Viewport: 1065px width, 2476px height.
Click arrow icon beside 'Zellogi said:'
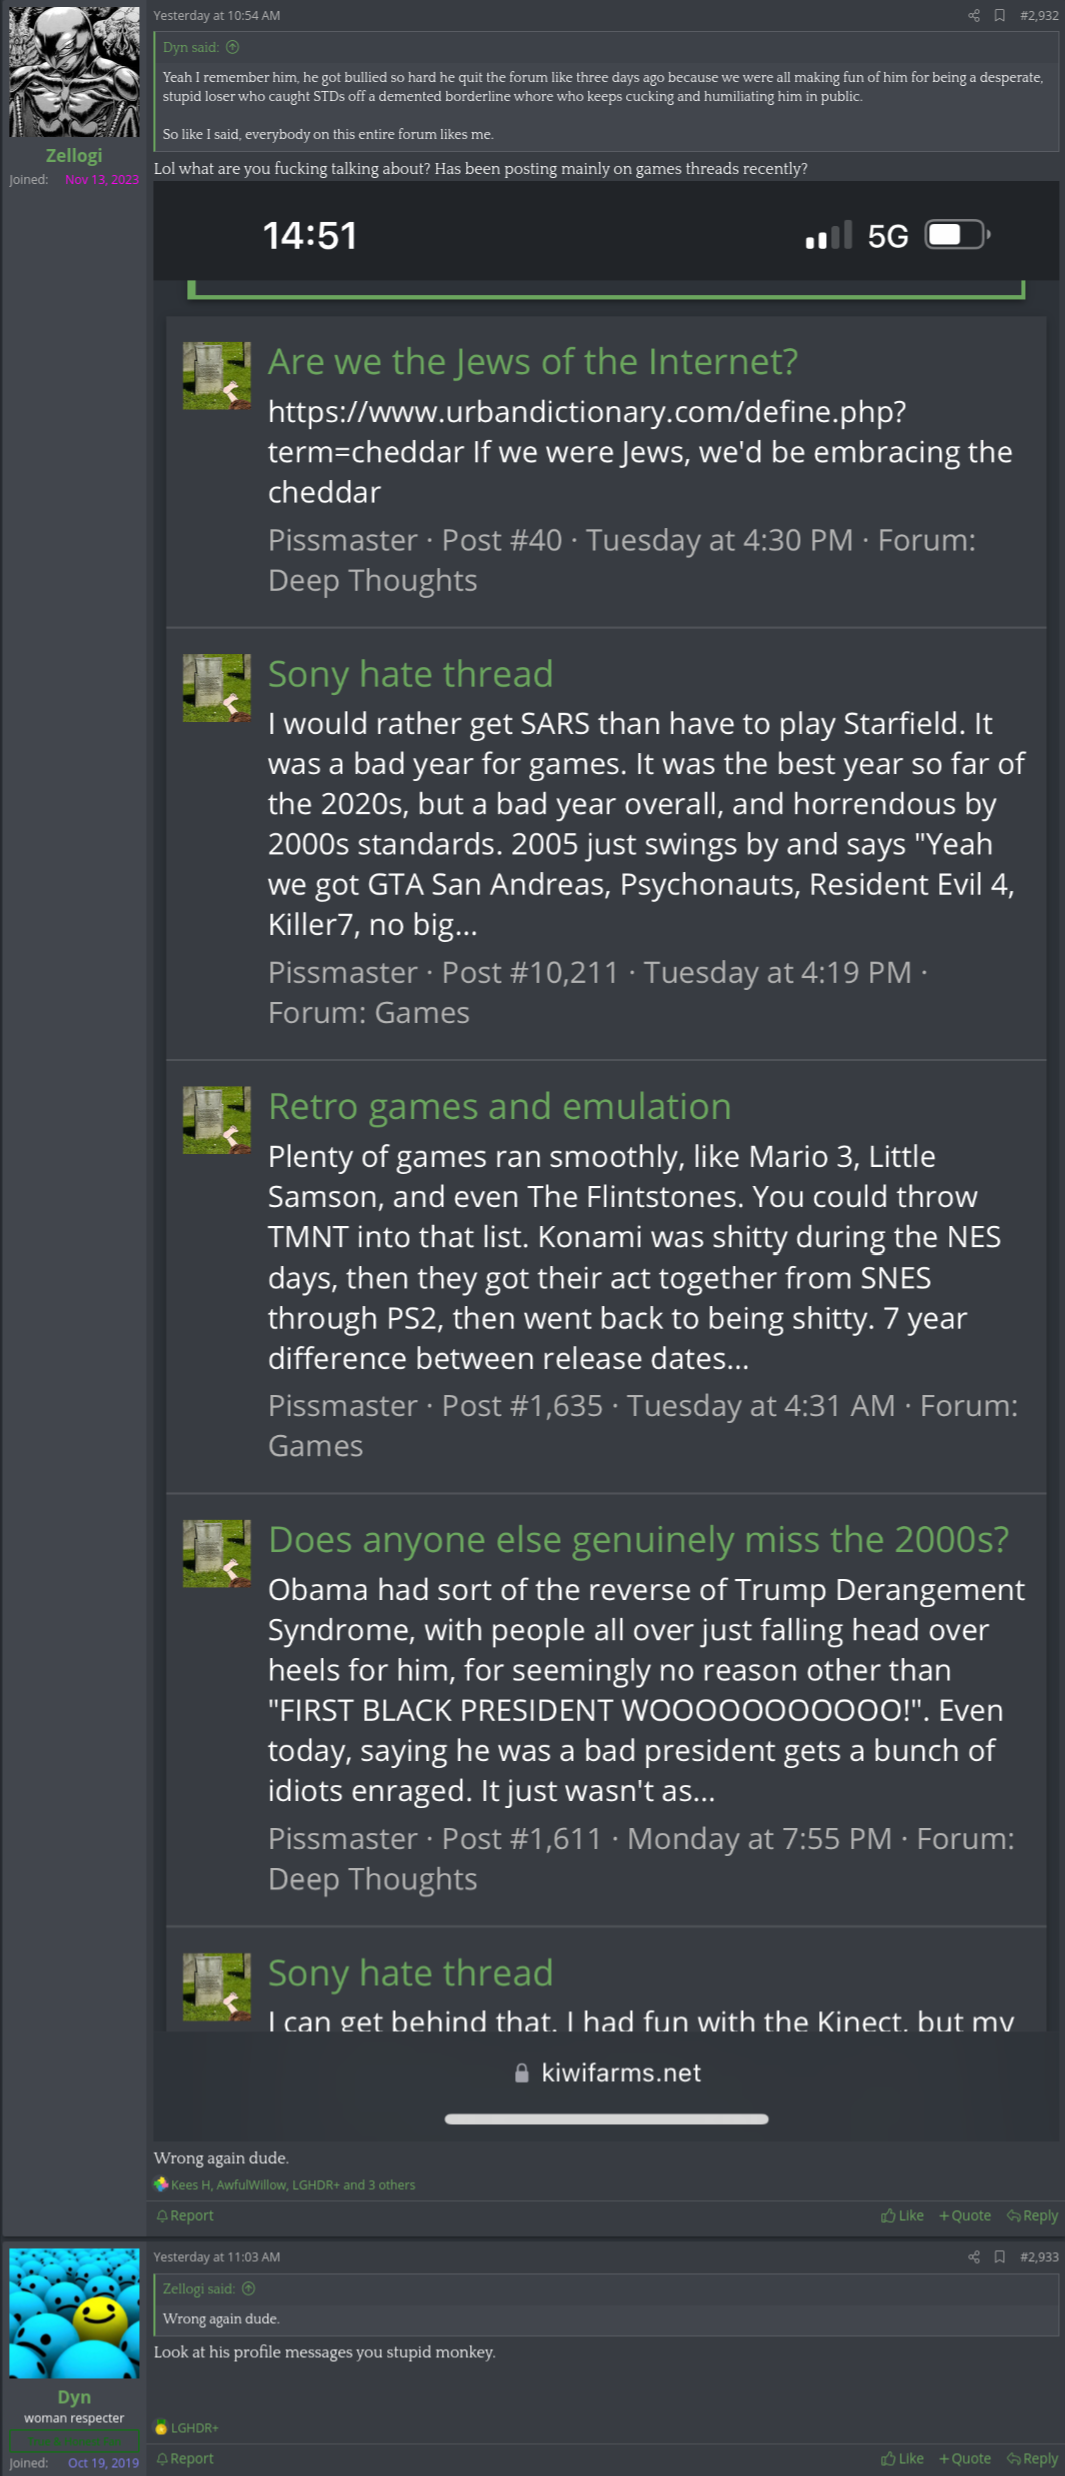[x=249, y=2288]
